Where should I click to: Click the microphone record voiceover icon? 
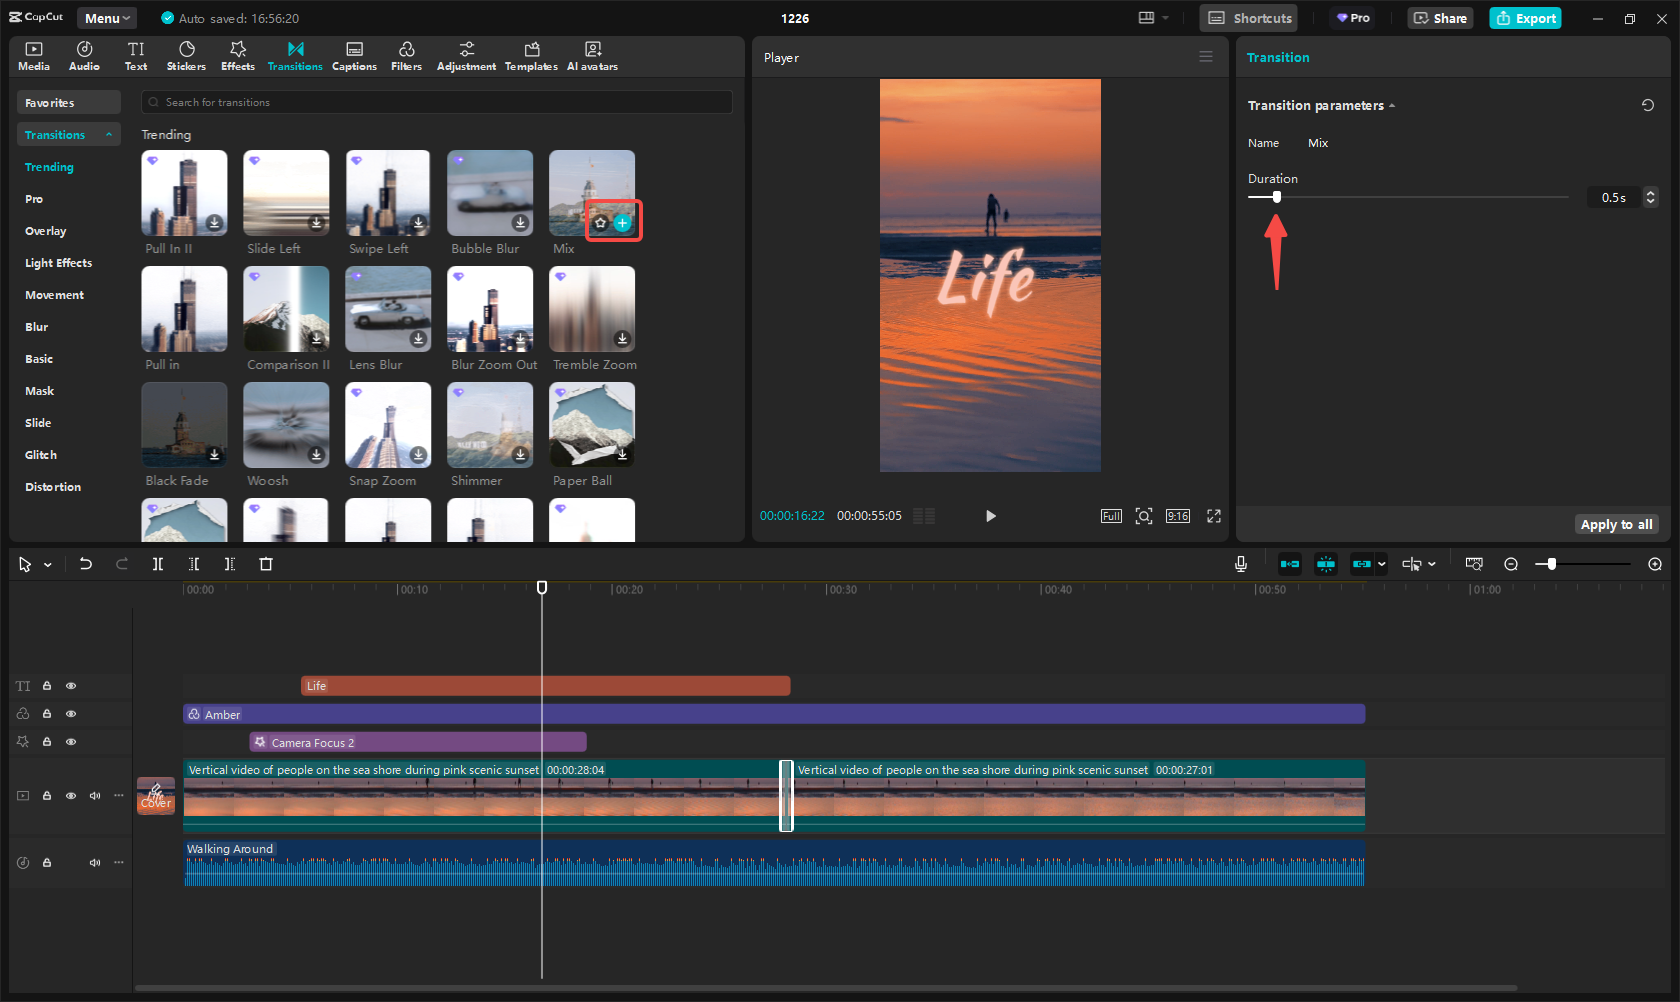point(1240,564)
